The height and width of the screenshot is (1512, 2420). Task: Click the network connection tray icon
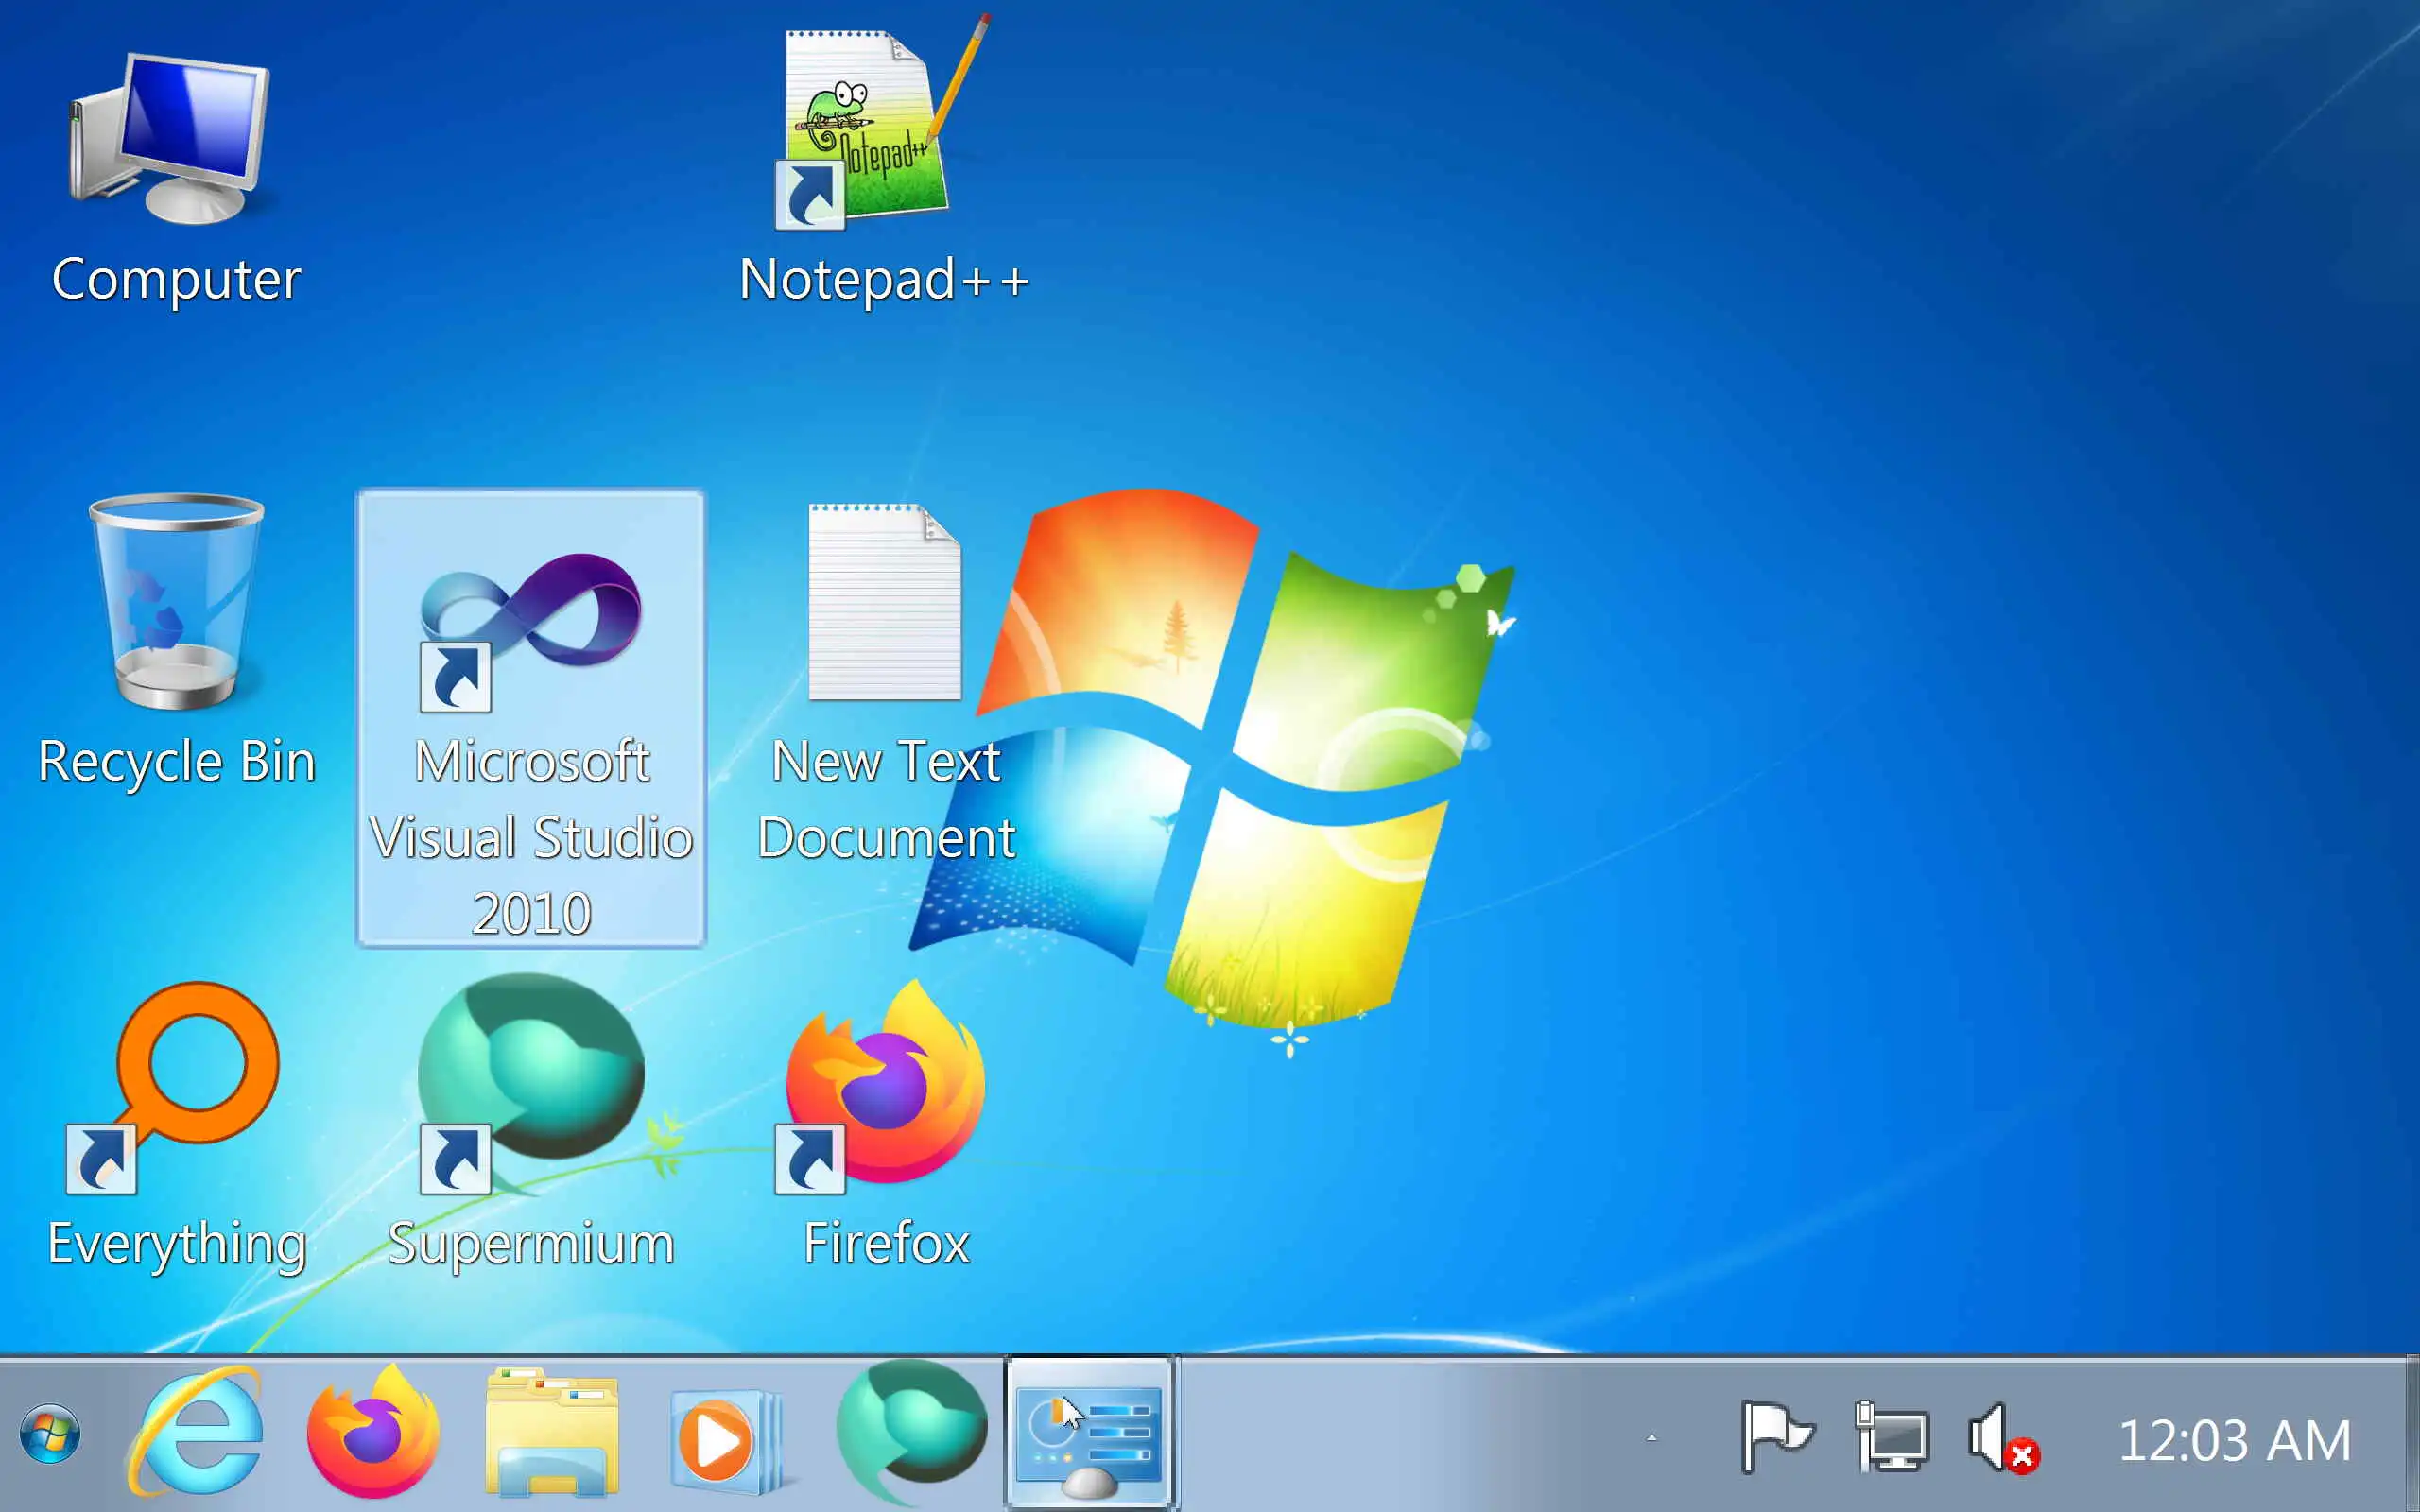tap(1891, 1437)
